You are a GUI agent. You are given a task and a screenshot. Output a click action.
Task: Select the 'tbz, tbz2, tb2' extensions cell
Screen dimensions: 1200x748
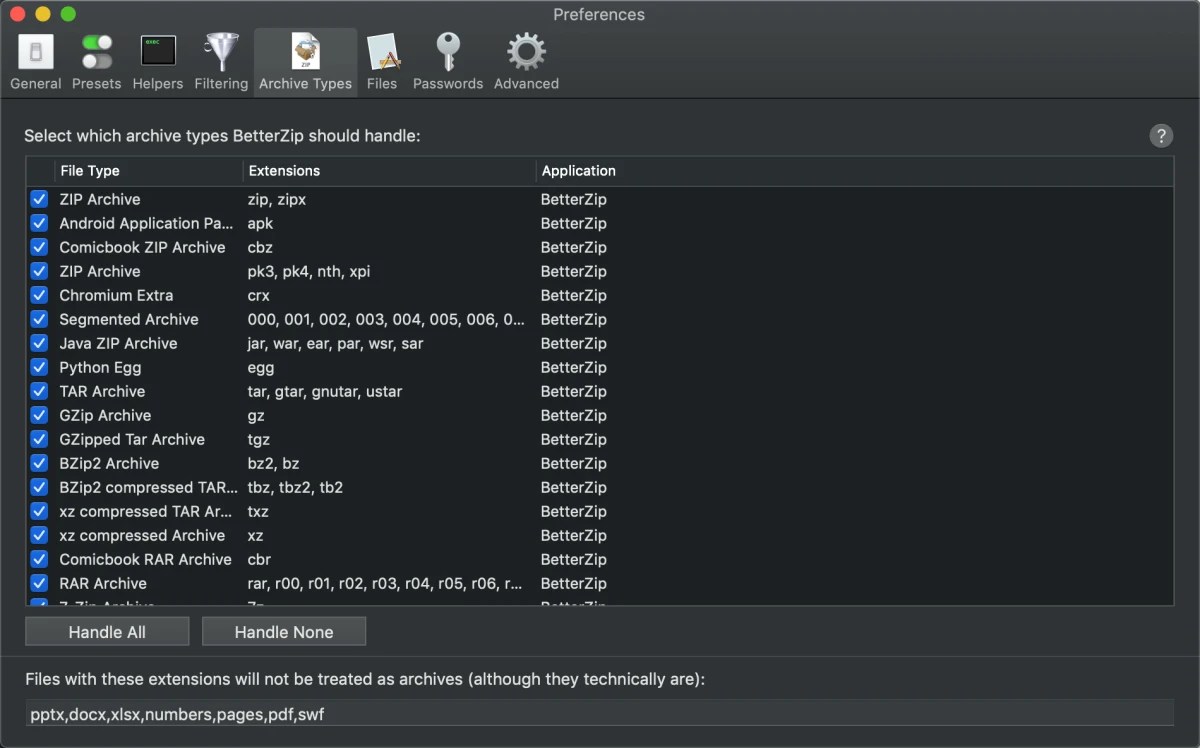click(295, 487)
